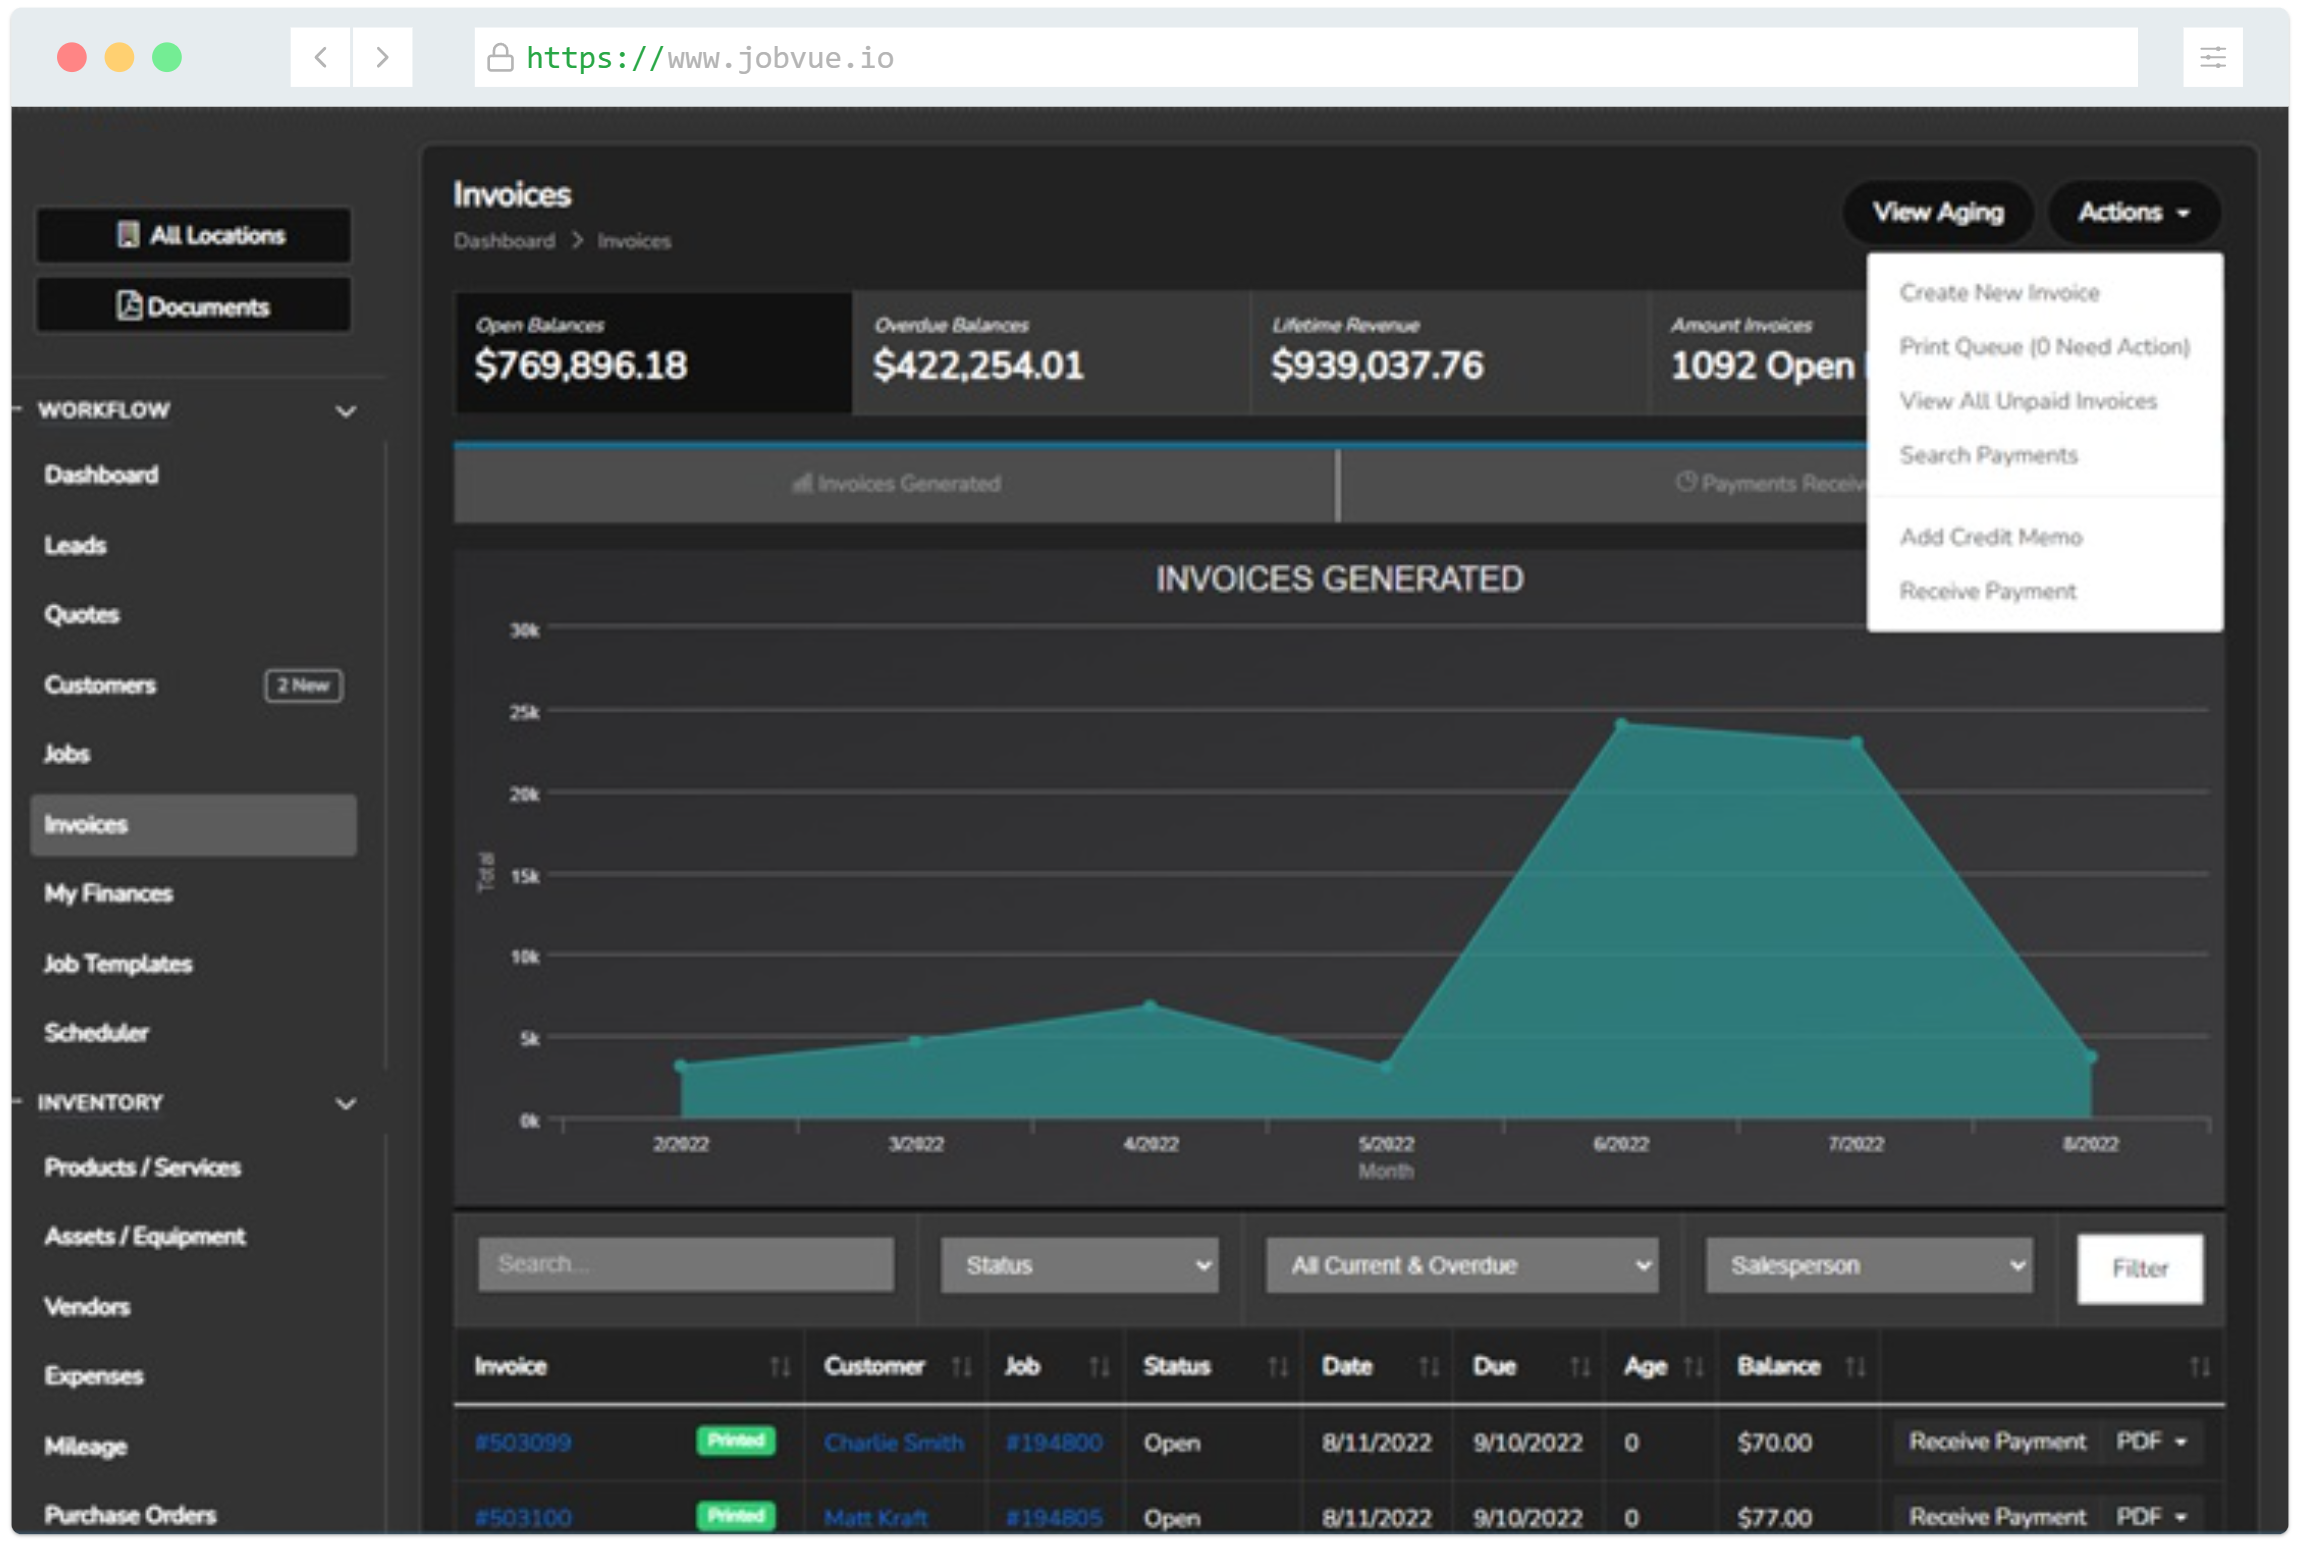Toggle the Actions dropdown button
The image size is (2300, 1542).
2134,212
